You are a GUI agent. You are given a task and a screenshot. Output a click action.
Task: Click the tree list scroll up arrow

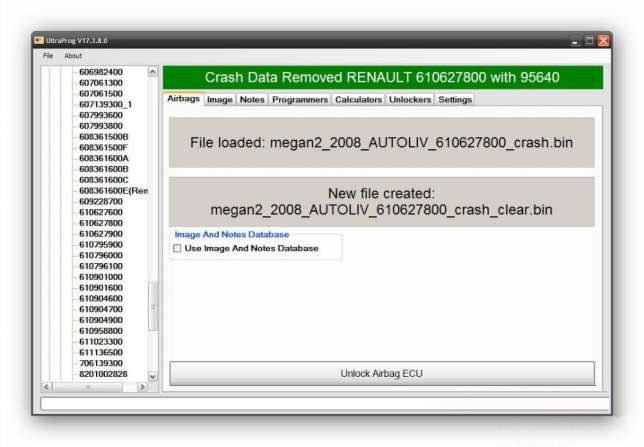(153, 72)
